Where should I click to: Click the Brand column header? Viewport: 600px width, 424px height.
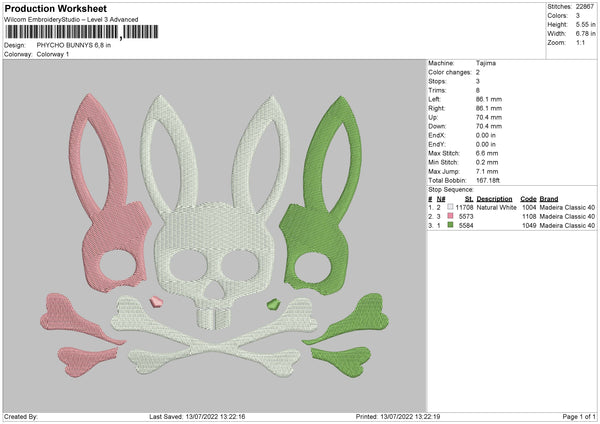coord(549,199)
